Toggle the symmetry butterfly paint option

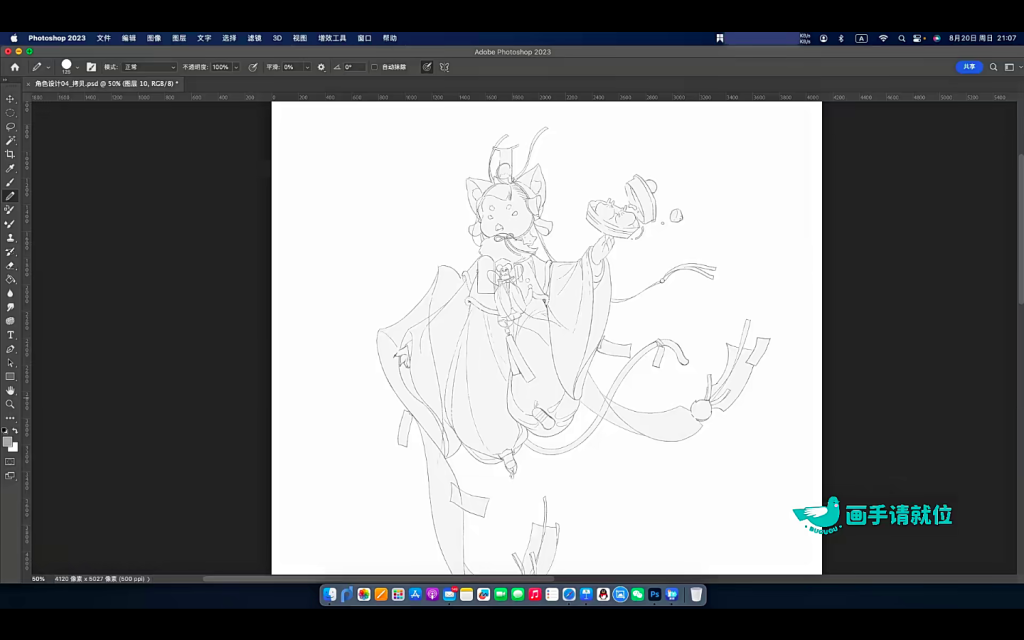[x=445, y=67]
